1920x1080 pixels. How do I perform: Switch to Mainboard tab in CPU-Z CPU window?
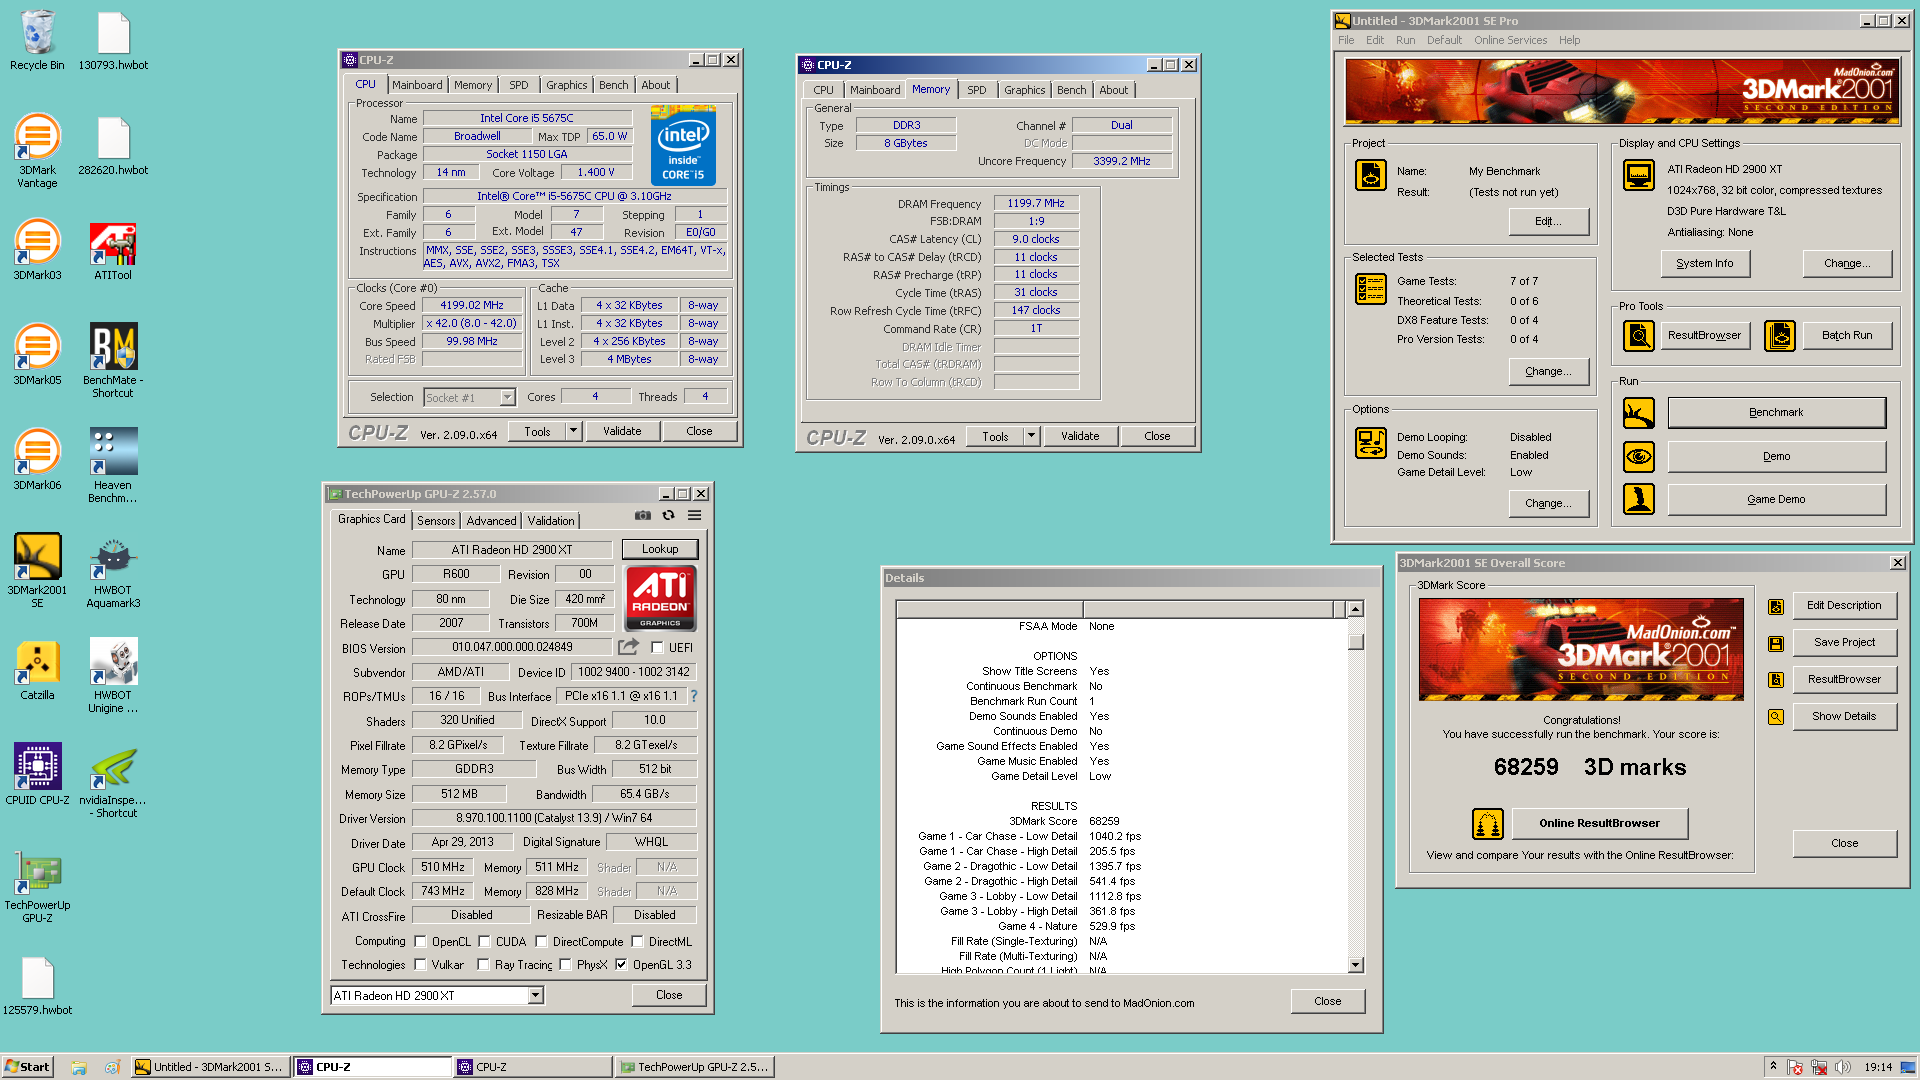(x=417, y=85)
